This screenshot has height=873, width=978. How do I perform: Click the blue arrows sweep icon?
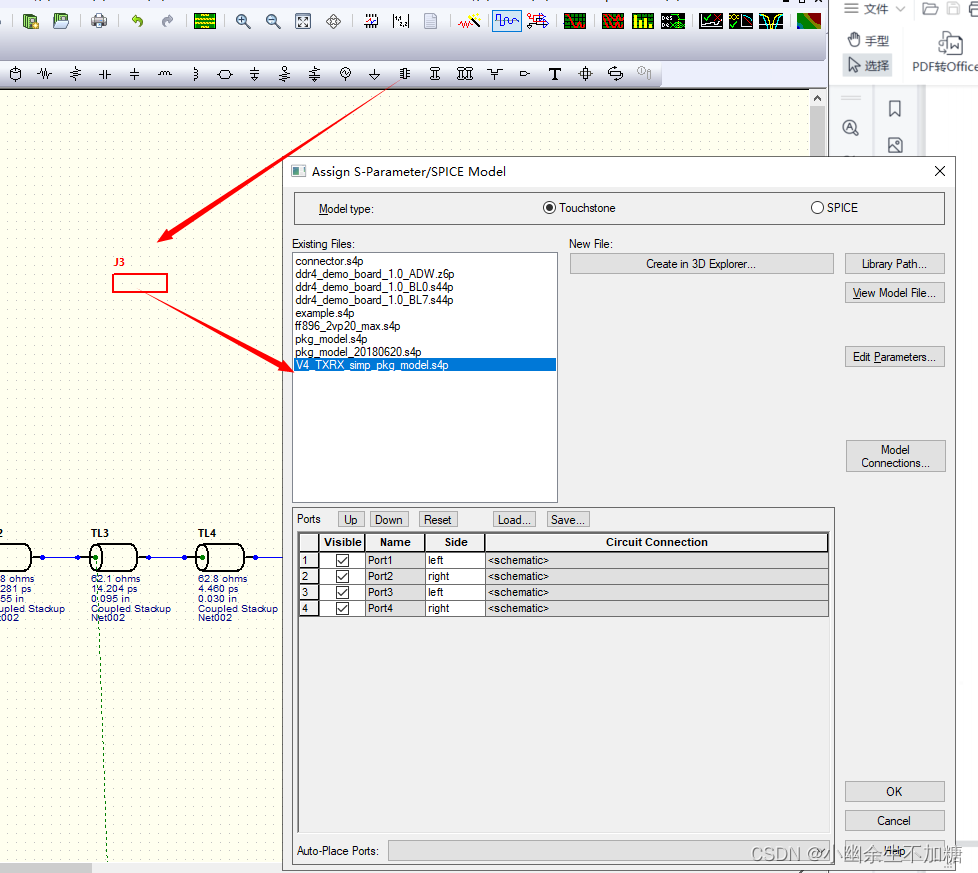(x=538, y=21)
